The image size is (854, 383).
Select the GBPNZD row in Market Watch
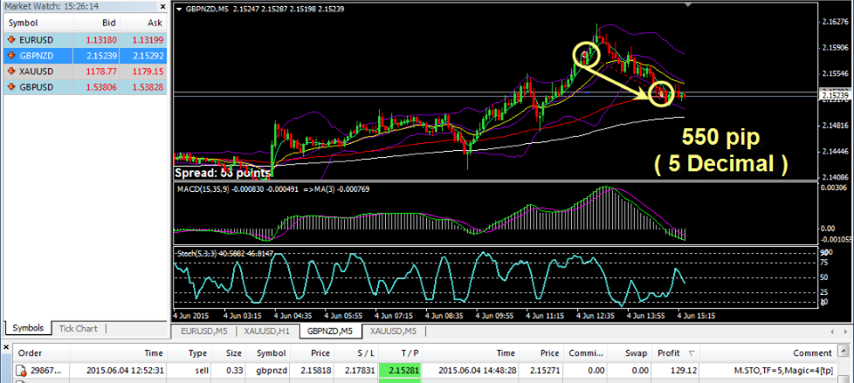tap(86, 55)
